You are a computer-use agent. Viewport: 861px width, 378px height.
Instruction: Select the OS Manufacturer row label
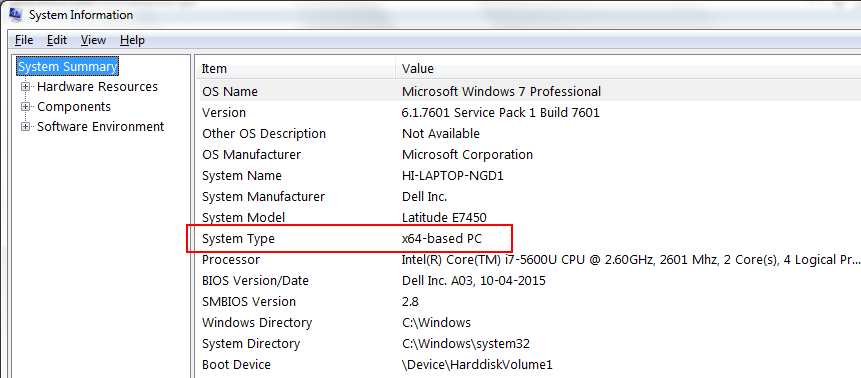[251, 154]
